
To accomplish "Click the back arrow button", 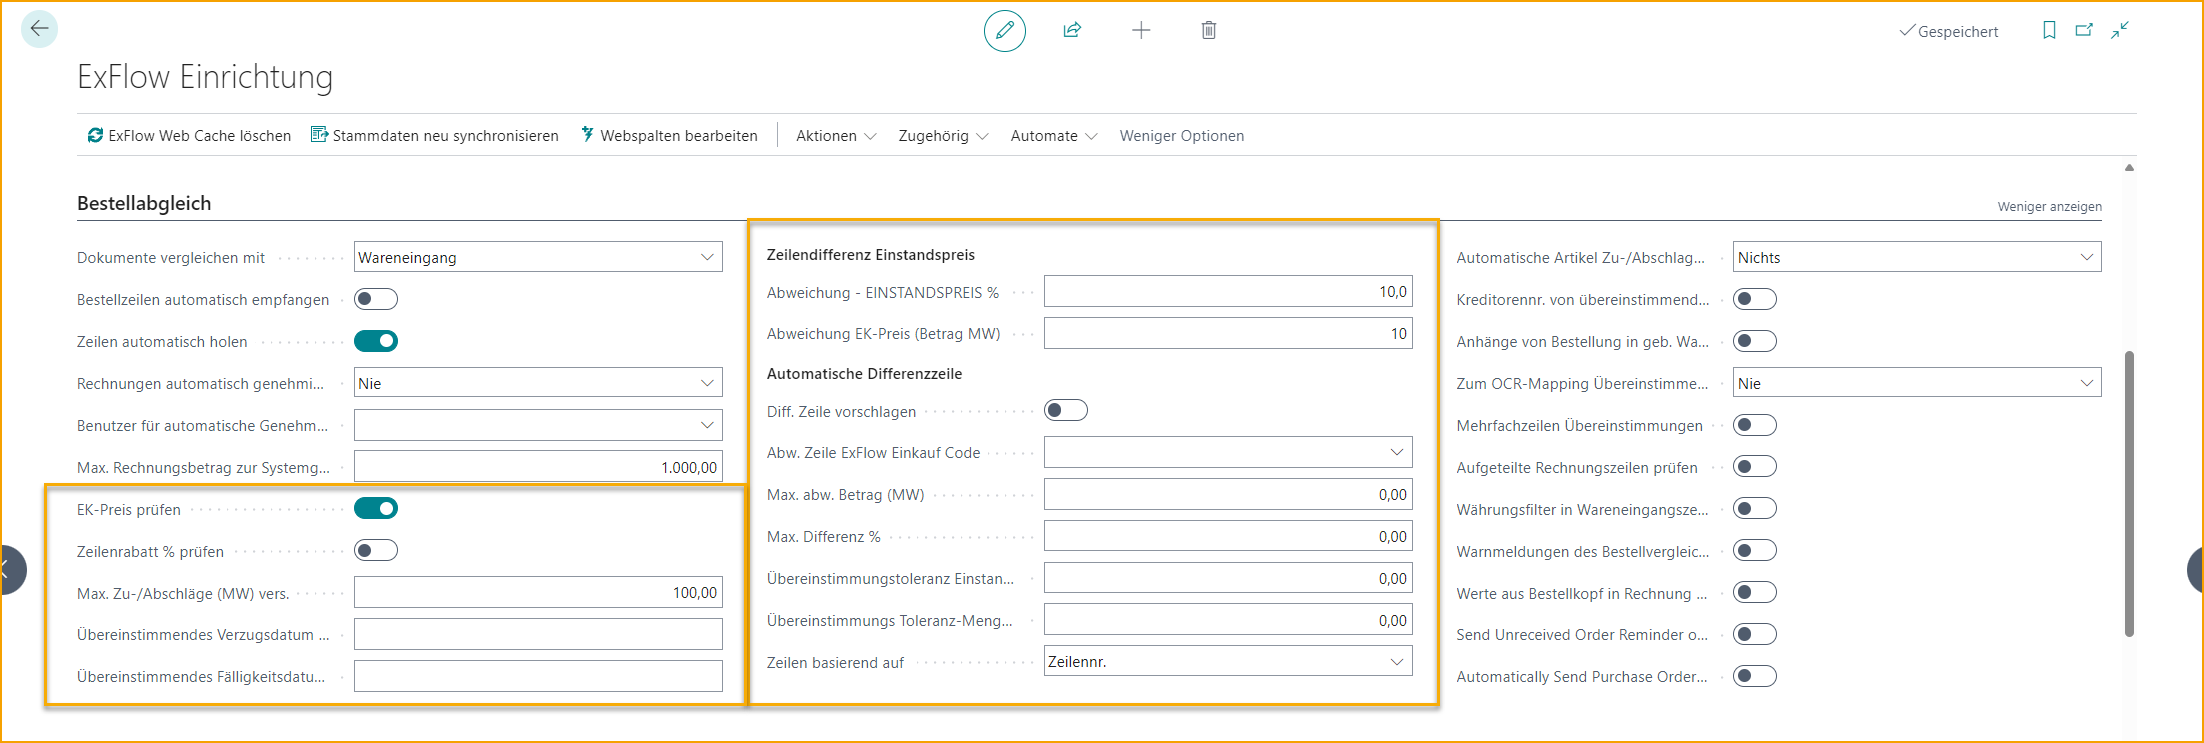I will click(39, 29).
